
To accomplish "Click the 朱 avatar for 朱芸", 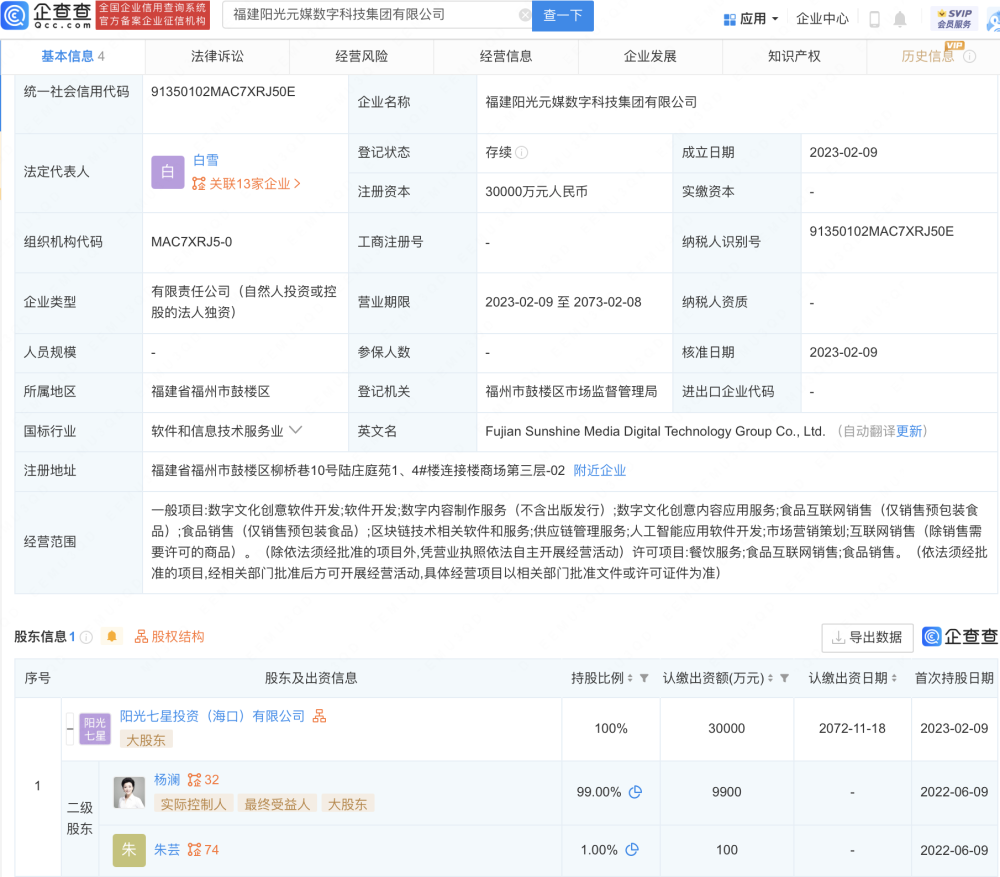I will (129, 850).
